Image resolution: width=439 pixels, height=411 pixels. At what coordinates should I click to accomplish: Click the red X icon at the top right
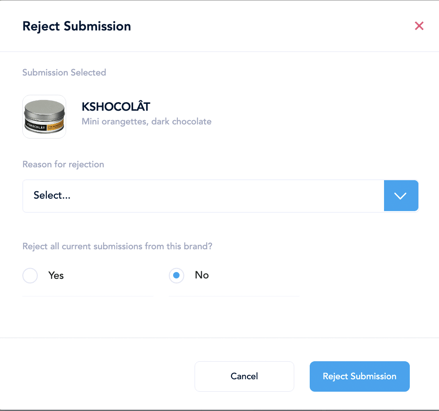[419, 26]
